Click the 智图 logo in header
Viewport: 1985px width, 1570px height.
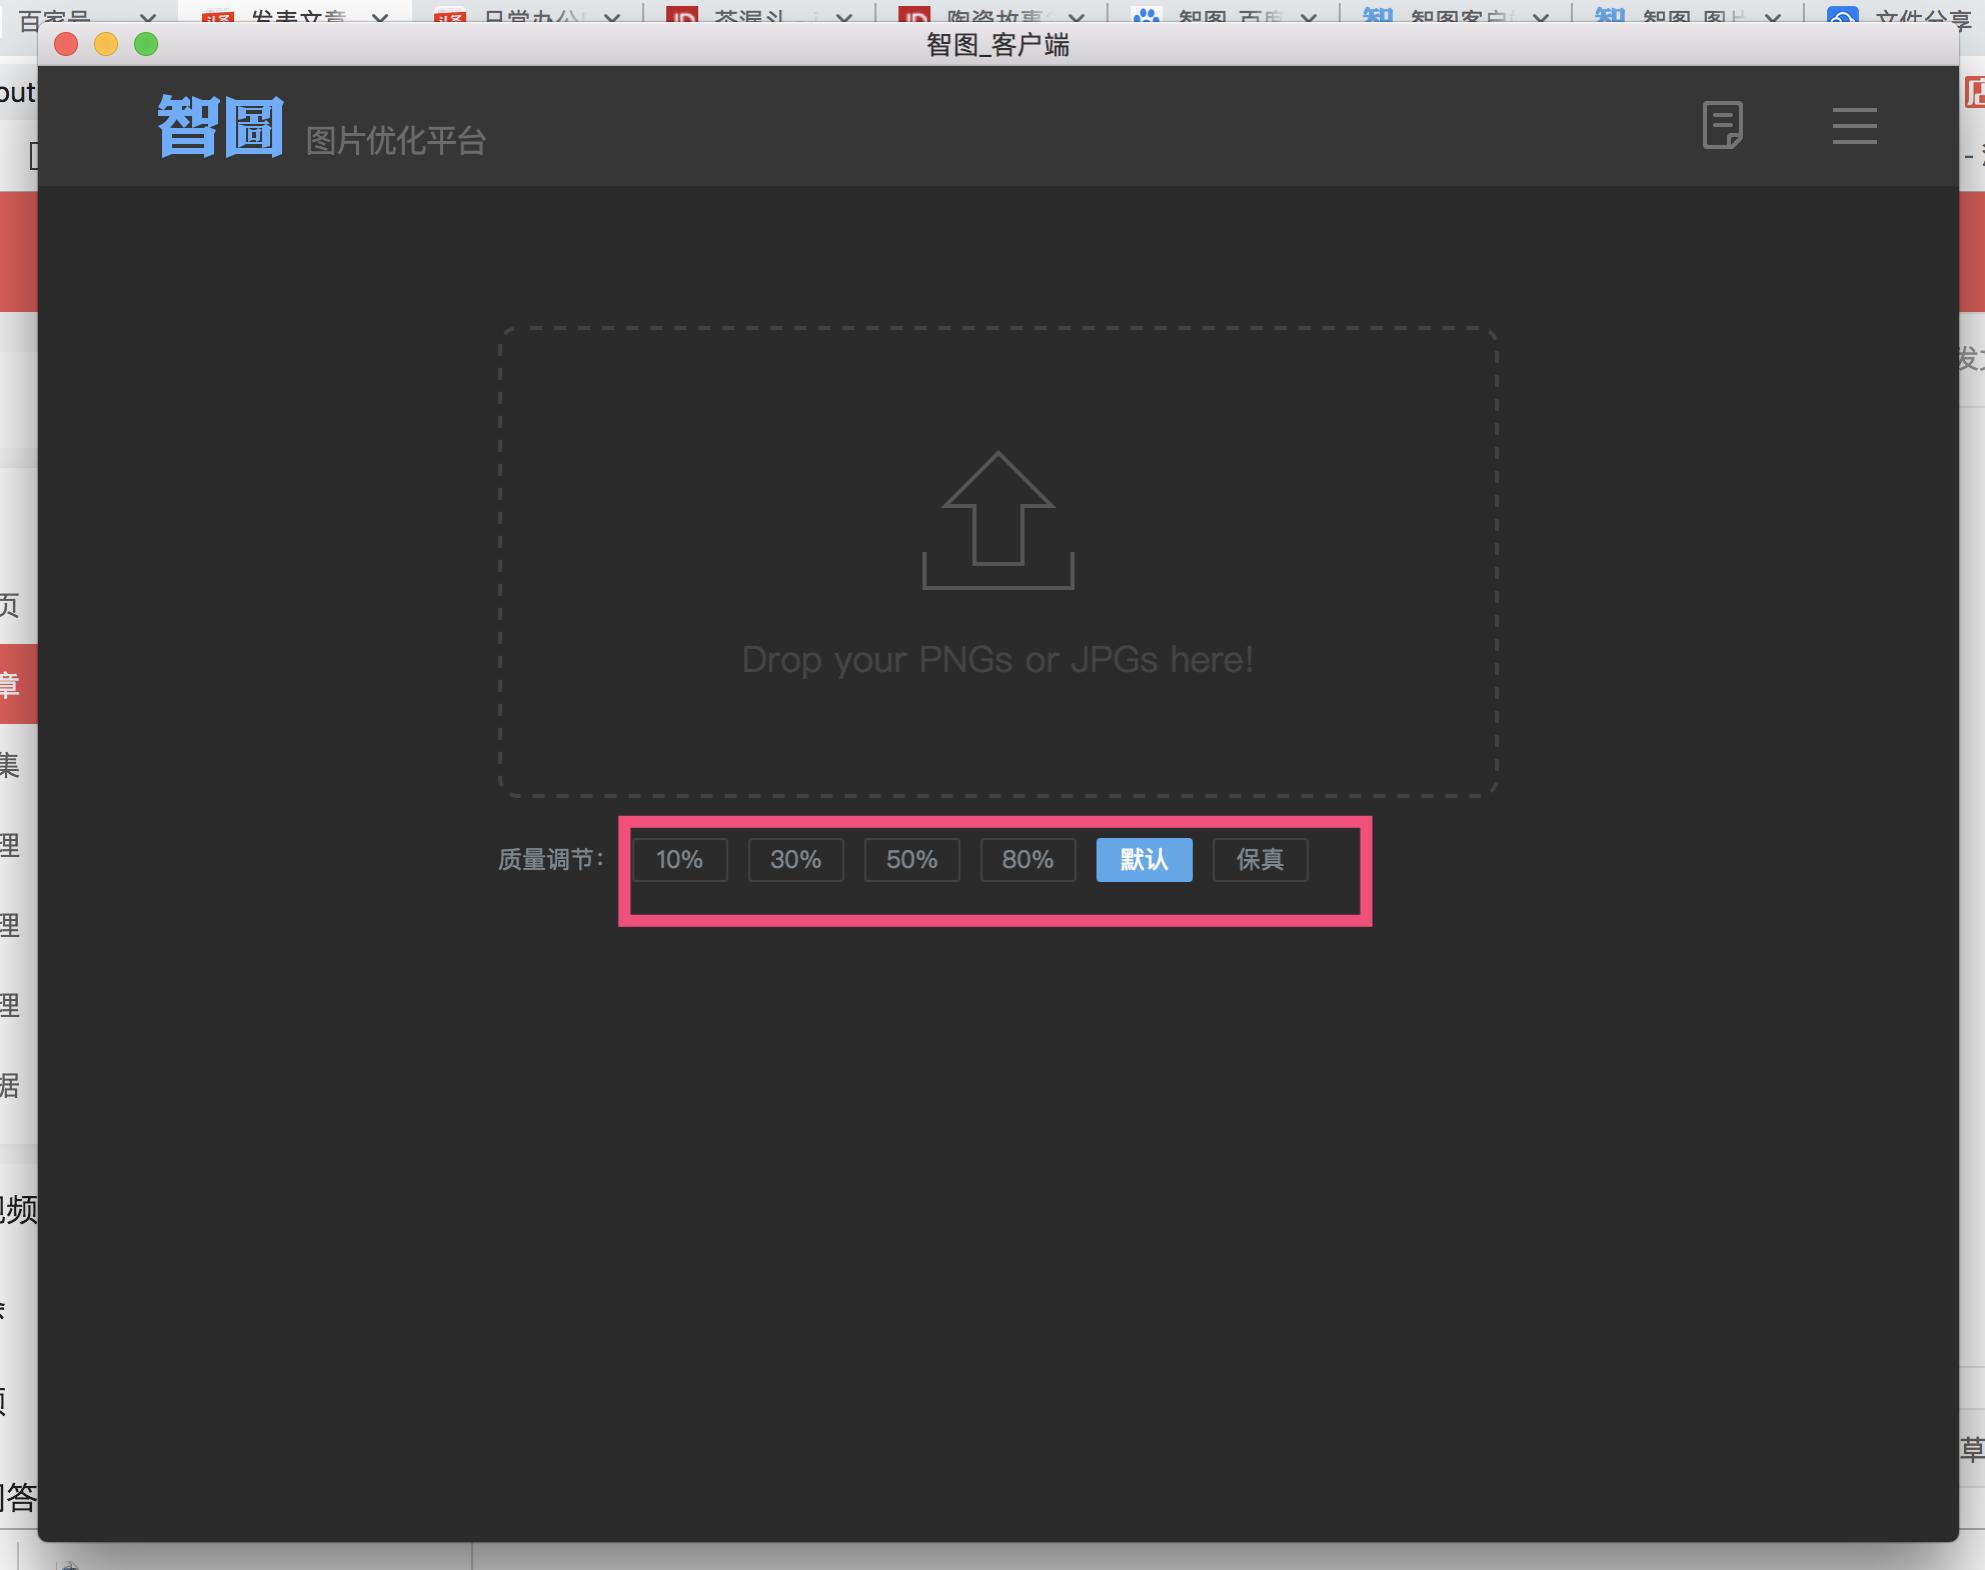(221, 127)
